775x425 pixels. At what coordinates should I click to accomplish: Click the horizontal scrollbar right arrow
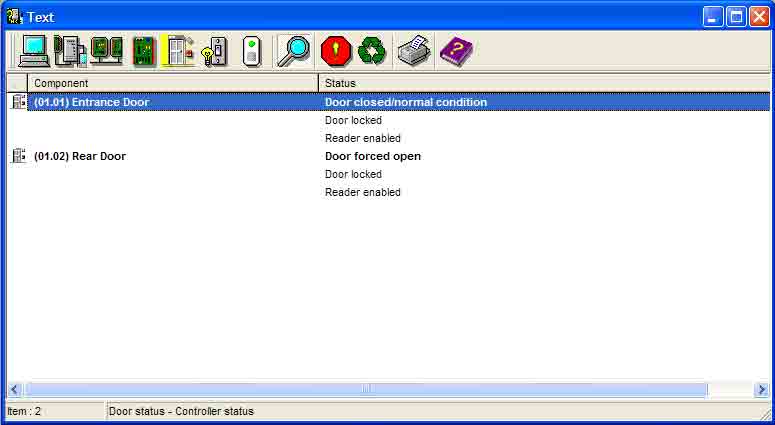pyautogui.click(x=762, y=389)
